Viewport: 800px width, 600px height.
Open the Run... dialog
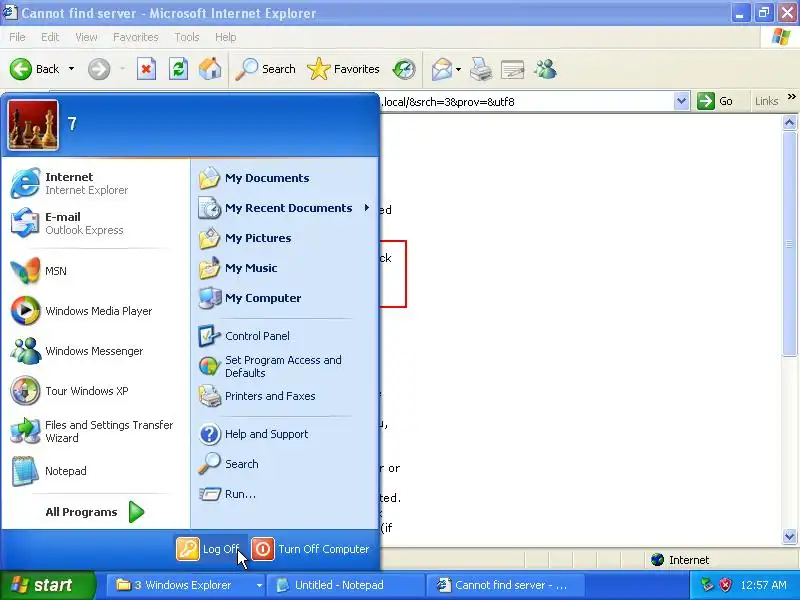(x=284, y=494)
